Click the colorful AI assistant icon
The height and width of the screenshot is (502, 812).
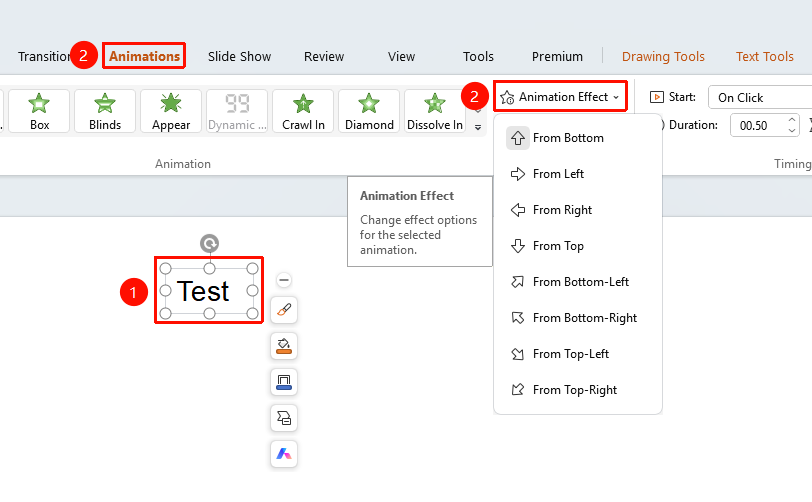[x=284, y=454]
